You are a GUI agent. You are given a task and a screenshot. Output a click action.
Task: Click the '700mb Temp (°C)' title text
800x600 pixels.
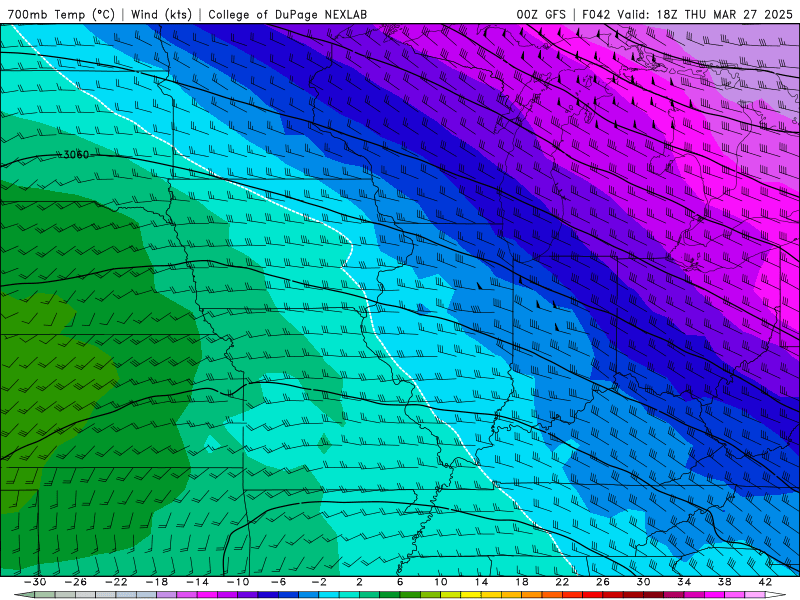[x=61, y=14]
